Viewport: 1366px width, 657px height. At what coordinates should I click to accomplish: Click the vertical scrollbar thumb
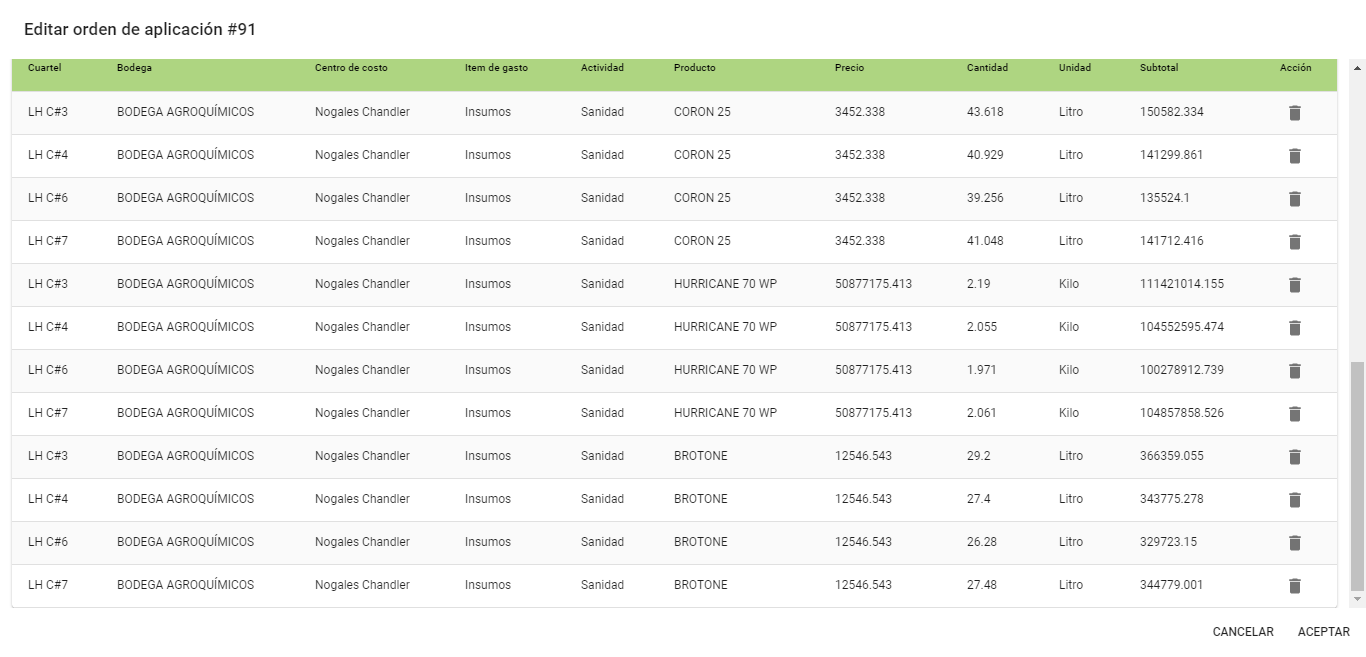1357,476
